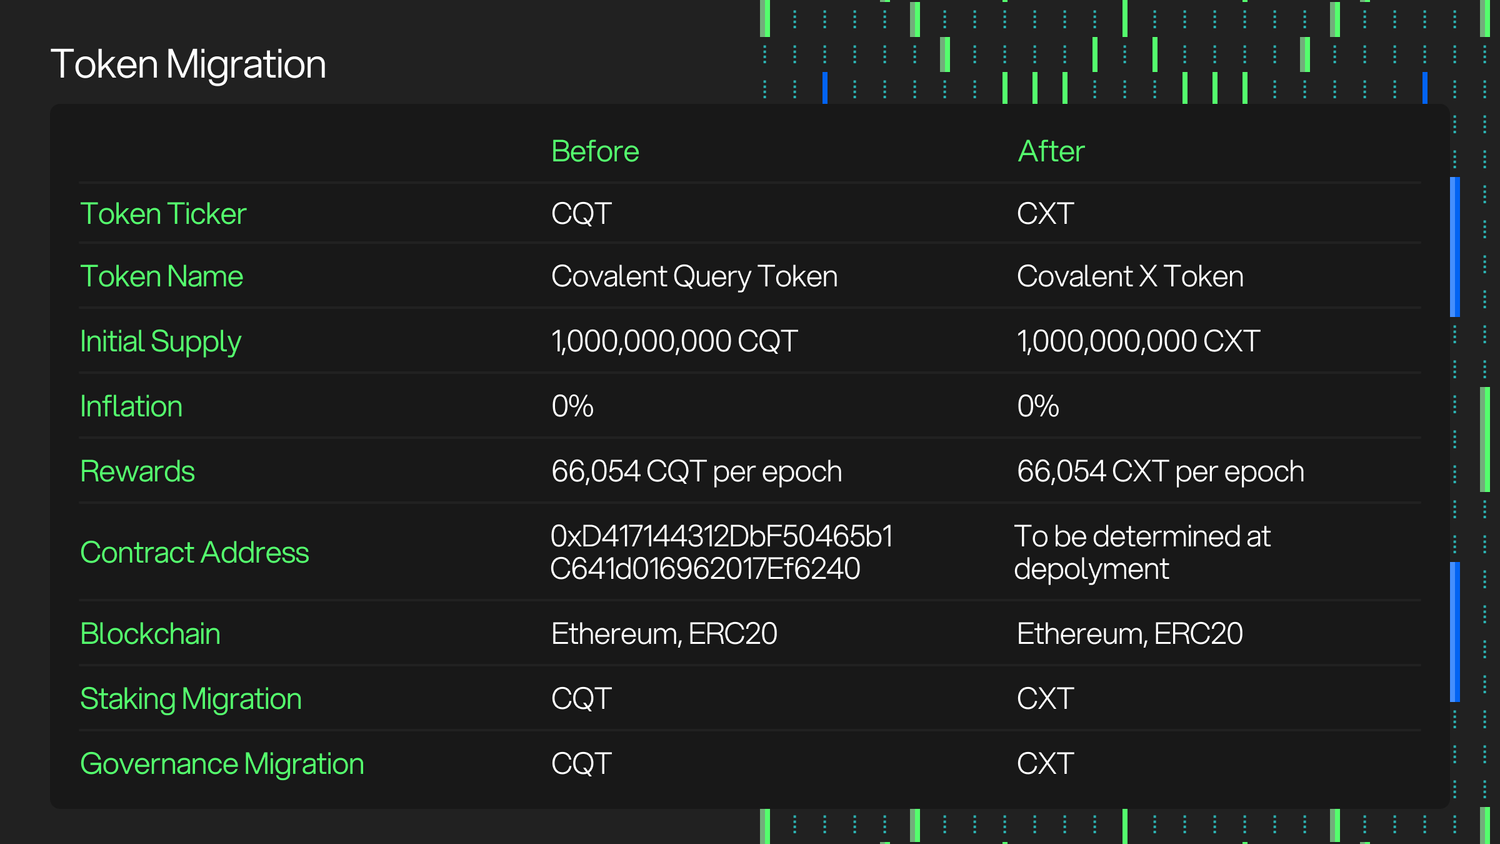Select the Ethereum, ERC20 cell under Before

664,633
